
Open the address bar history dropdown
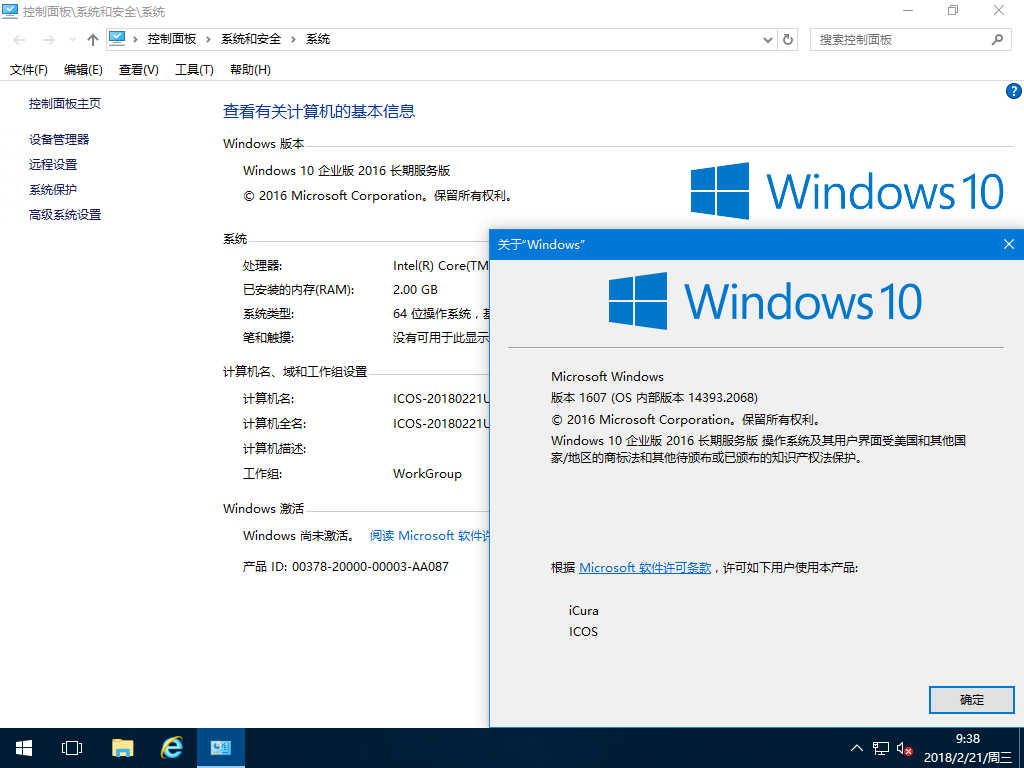pos(766,39)
